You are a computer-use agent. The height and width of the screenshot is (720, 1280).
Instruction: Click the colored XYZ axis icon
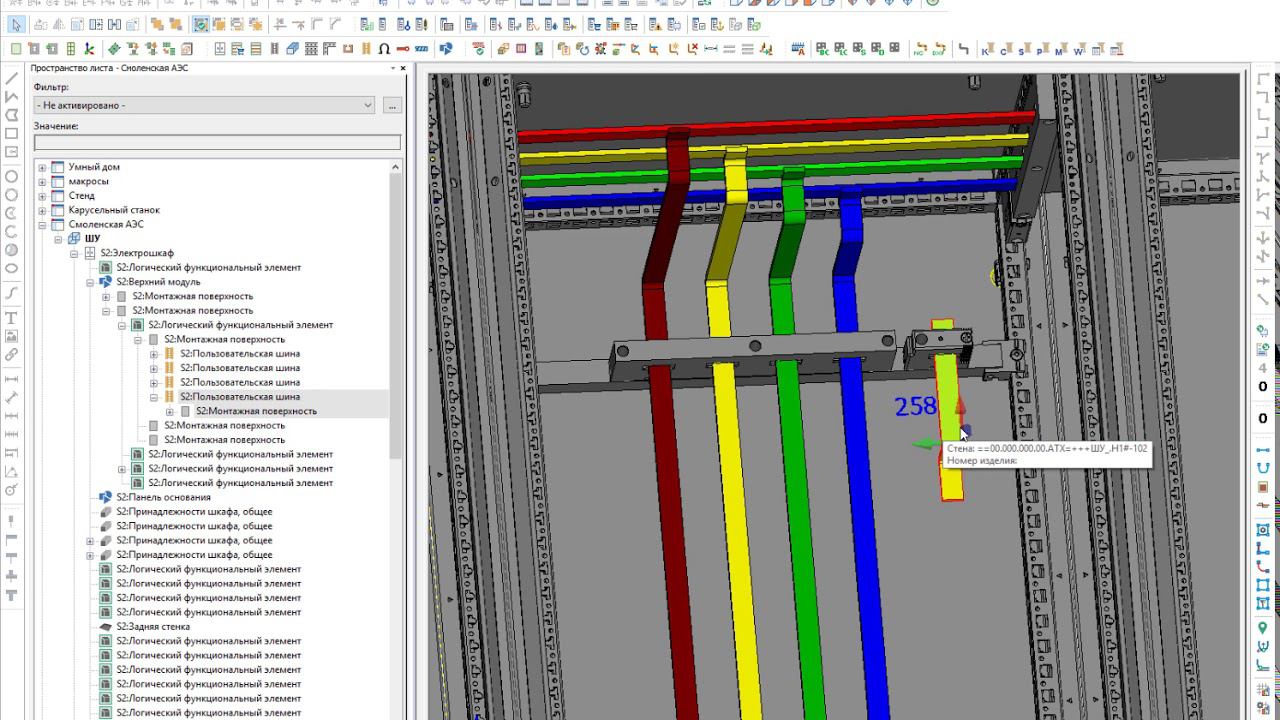click(89, 49)
